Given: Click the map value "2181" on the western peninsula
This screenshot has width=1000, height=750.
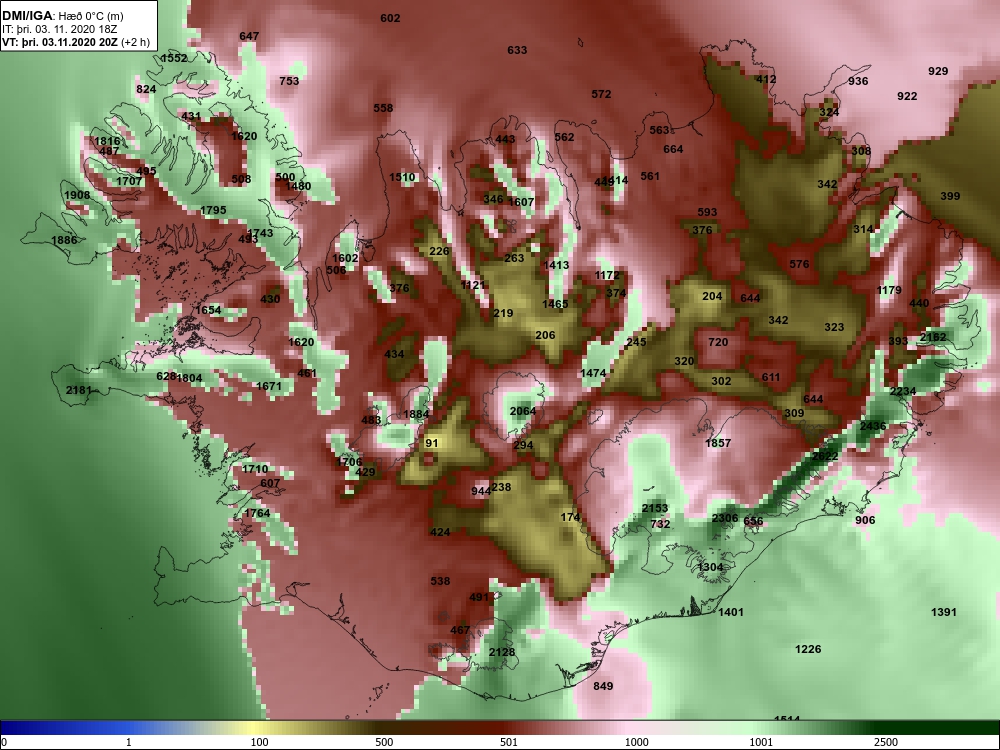Looking at the screenshot, I should [79, 390].
